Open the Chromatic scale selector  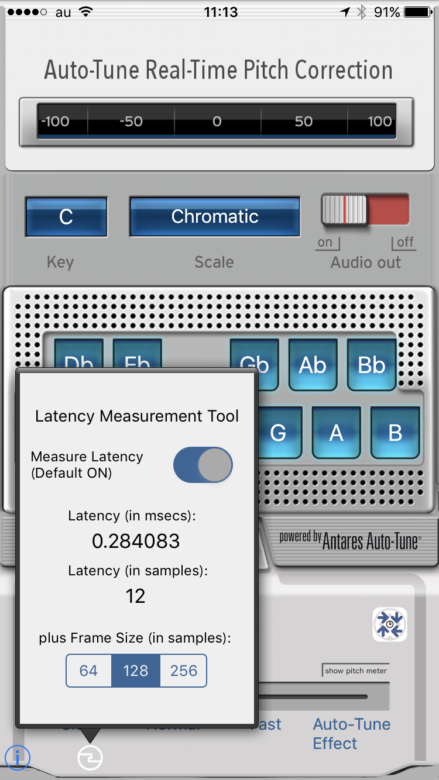pyautogui.click(x=215, y=216)
